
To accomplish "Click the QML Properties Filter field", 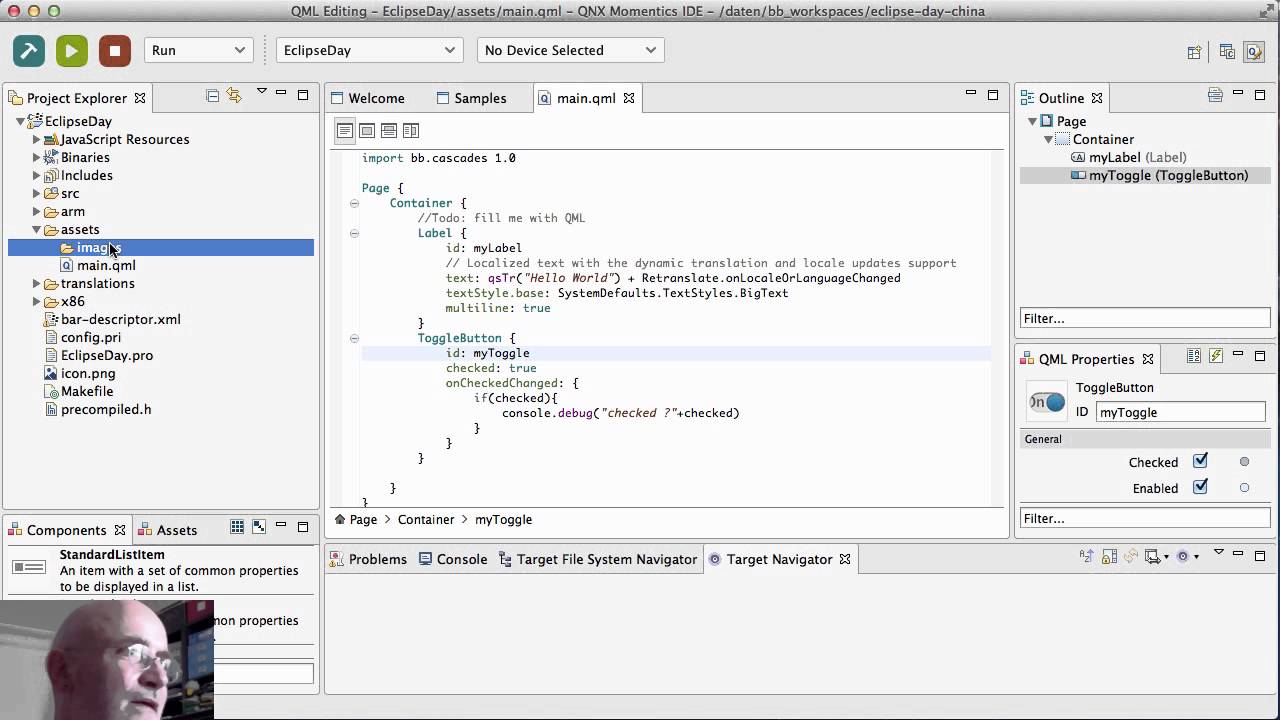I will click(x=1145, y=518).
